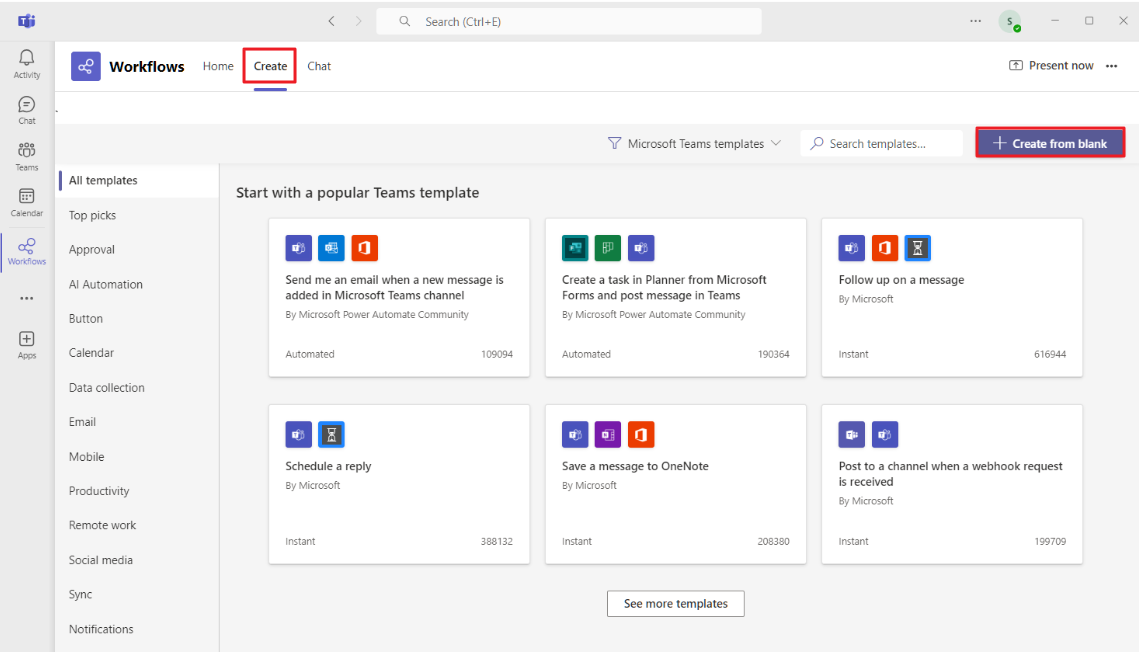Go to Teams in the left rail
This screenshot has height=652, width=1139.
tap(27, 155)
